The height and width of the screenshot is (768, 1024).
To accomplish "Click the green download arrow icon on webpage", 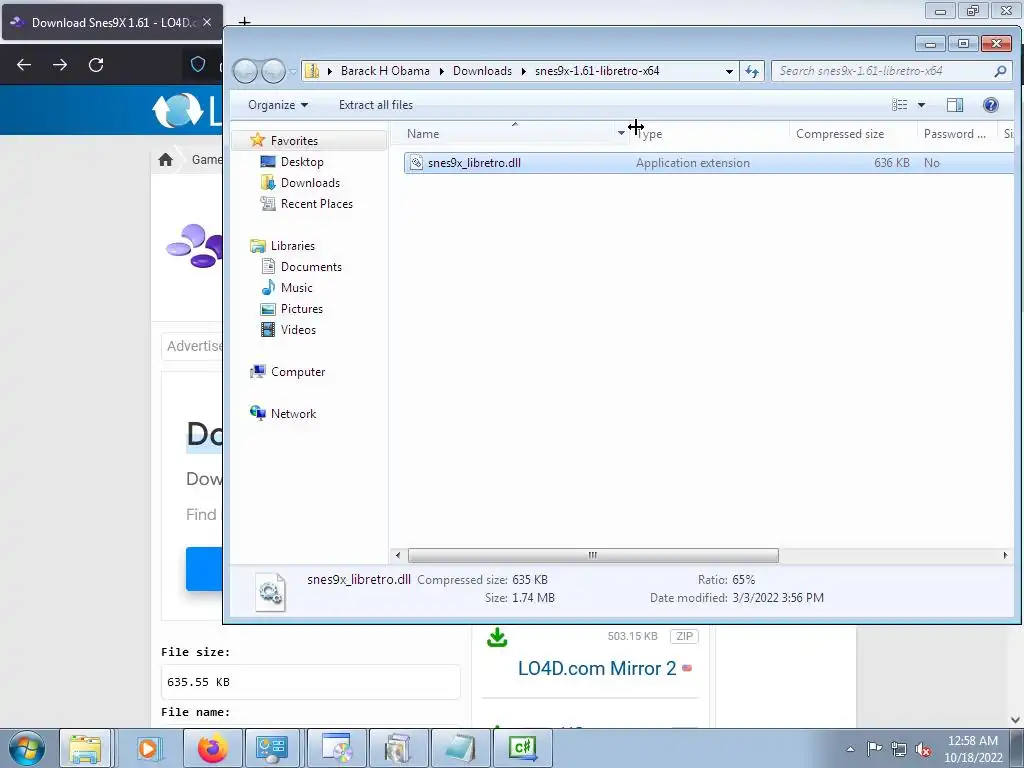I will pyautogui.click(x=497, y=637).
